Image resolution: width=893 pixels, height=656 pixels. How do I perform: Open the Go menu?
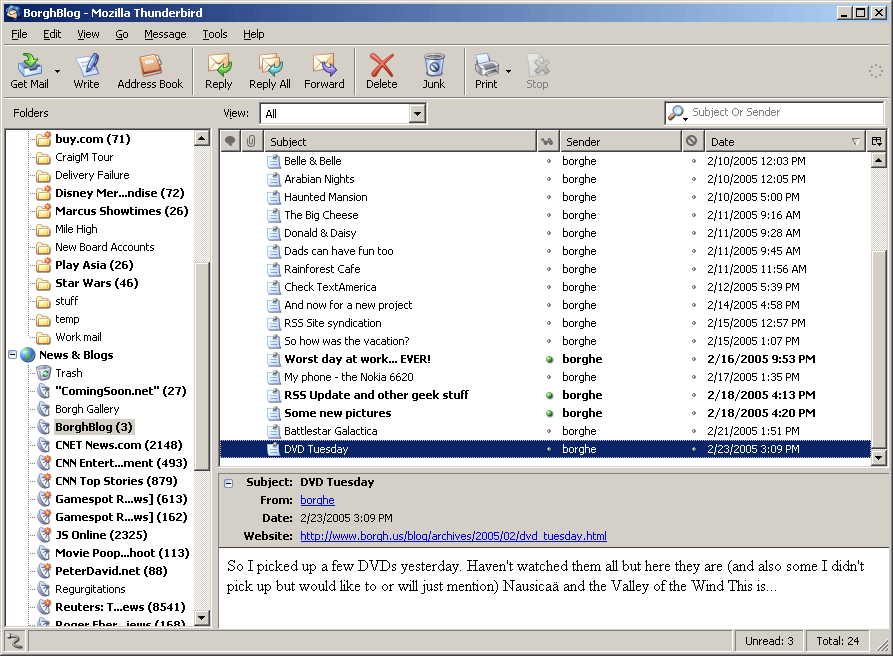click(x=122, y=34)
